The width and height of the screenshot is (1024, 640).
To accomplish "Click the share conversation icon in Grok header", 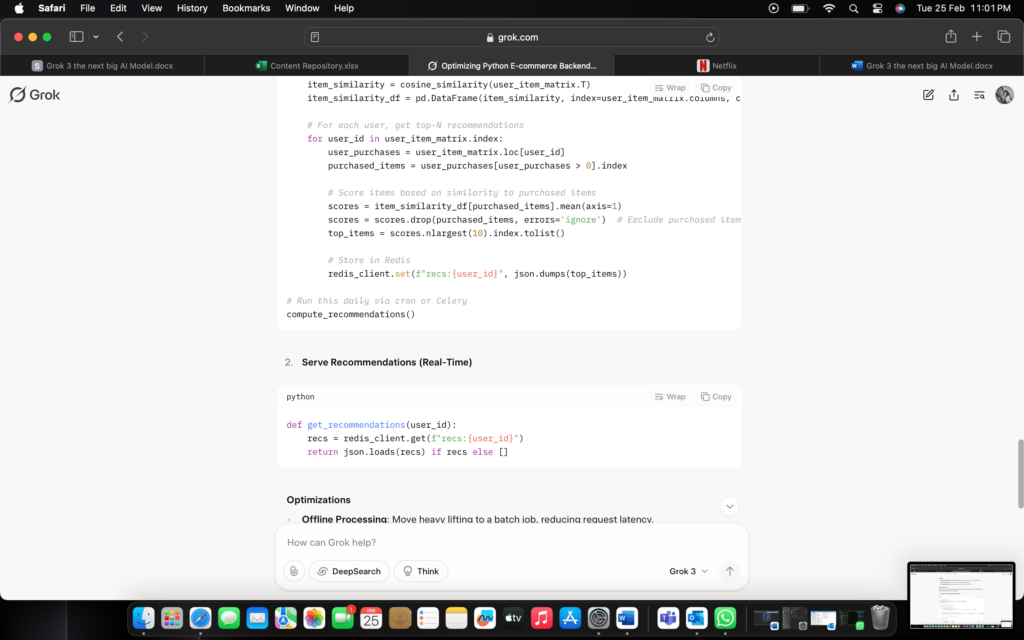I will coord(954,95).
